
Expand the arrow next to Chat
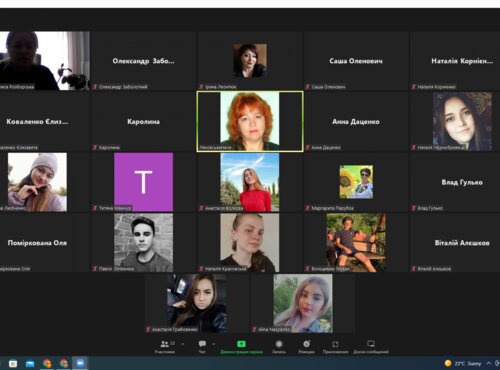pyautogui.click(x=213, y=344)
